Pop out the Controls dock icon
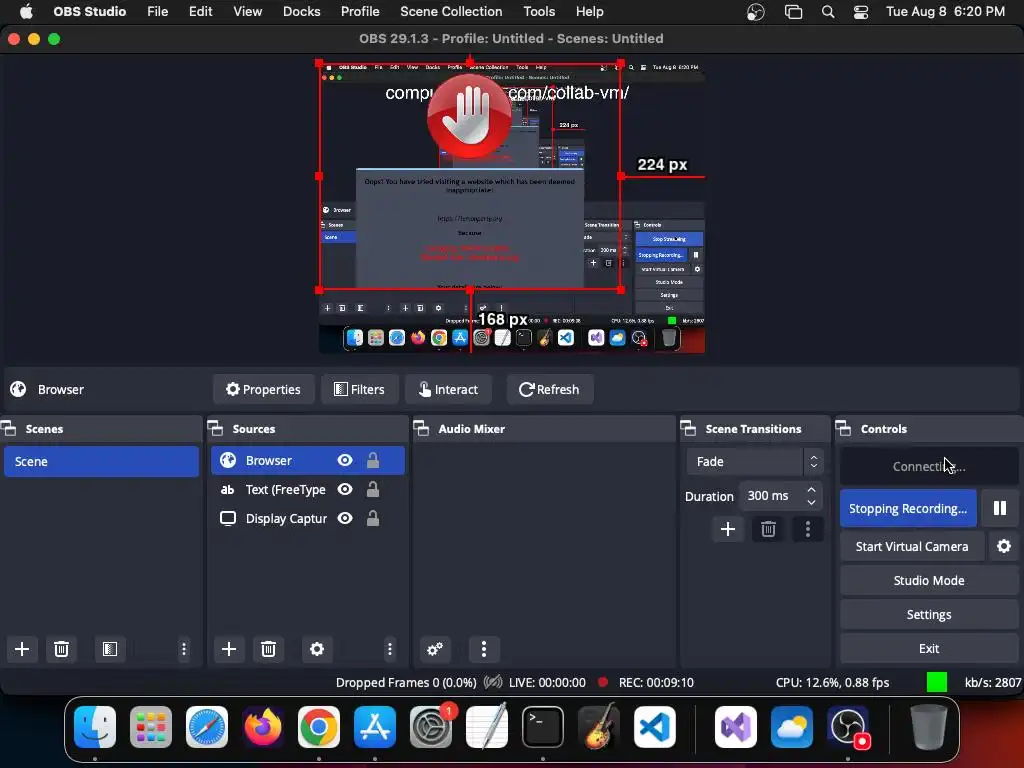The height and width of the screenshot is (768, 1024). pos(844,428)
